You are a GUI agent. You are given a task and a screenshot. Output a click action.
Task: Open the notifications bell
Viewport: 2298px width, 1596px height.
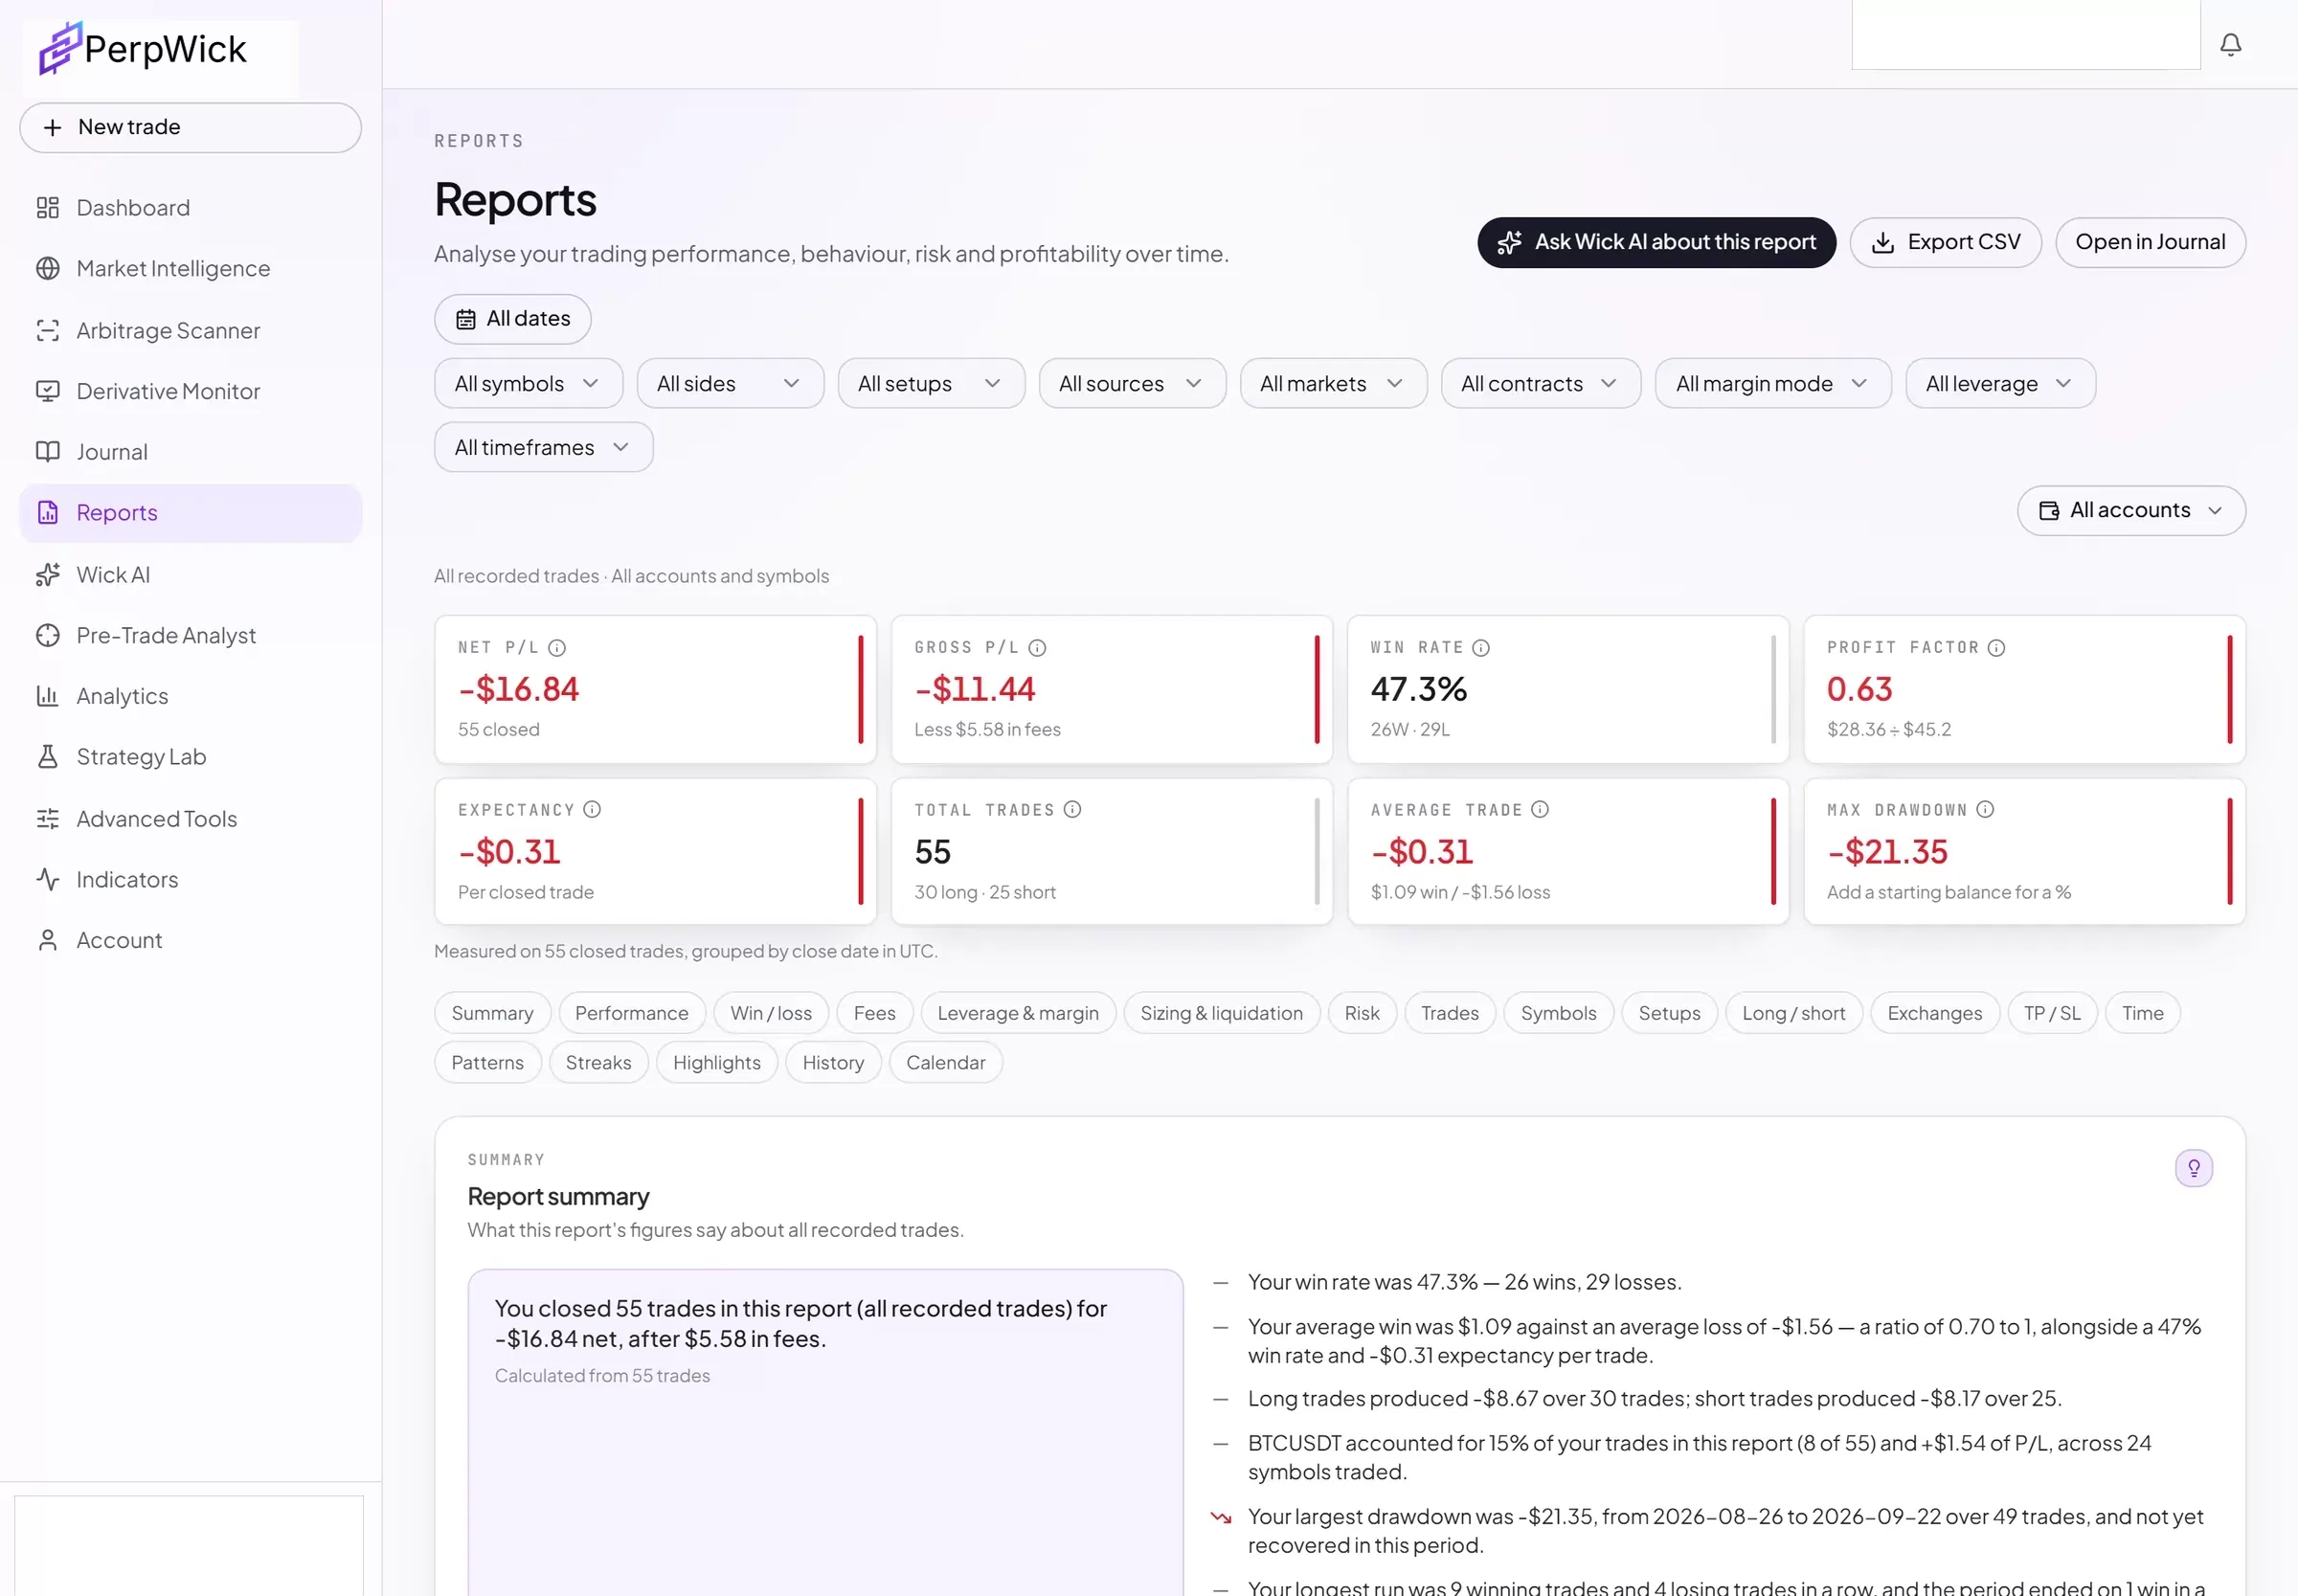pos(2230,45)
